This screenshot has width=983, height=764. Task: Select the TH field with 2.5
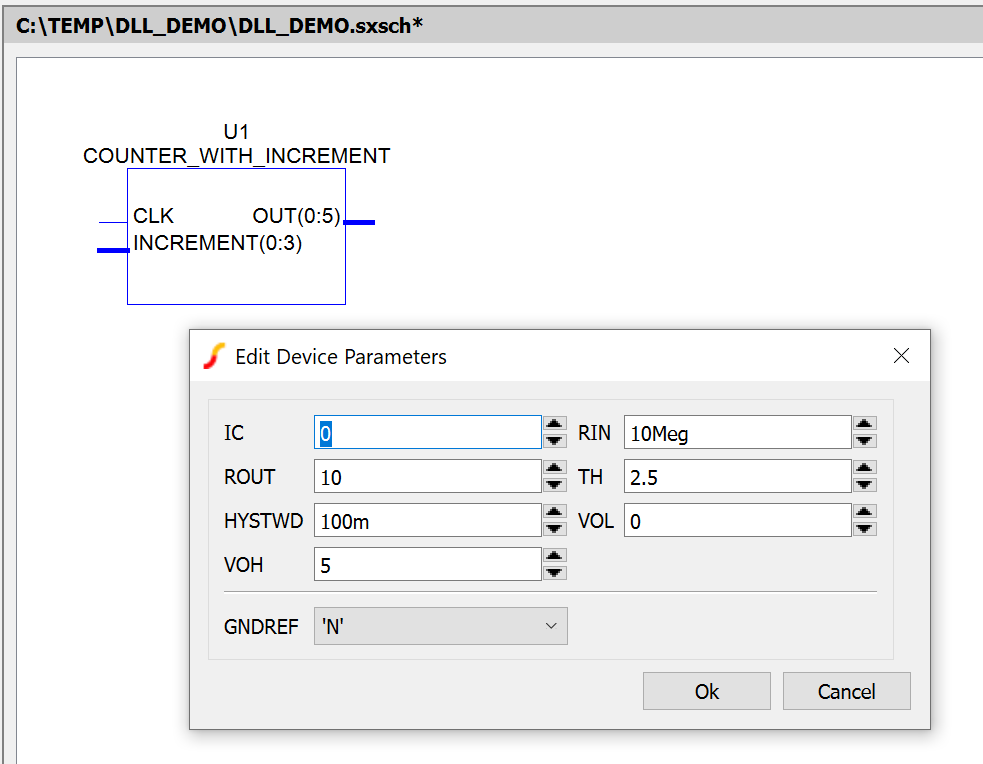click(x=737, y=477)
